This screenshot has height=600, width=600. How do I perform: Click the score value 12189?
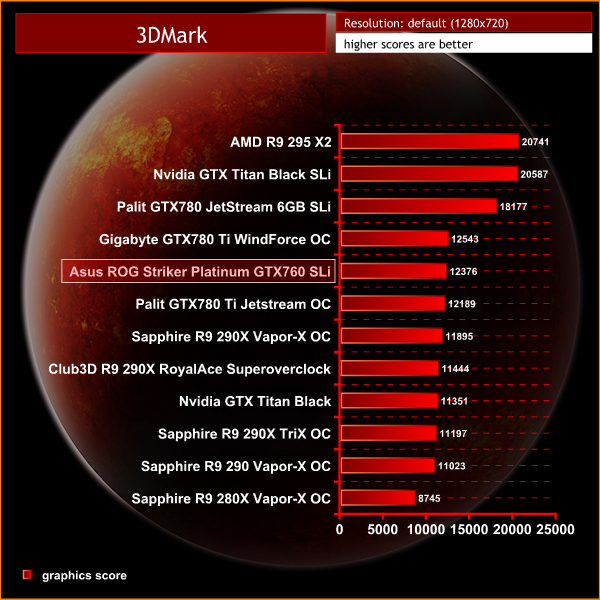point(462,304)
